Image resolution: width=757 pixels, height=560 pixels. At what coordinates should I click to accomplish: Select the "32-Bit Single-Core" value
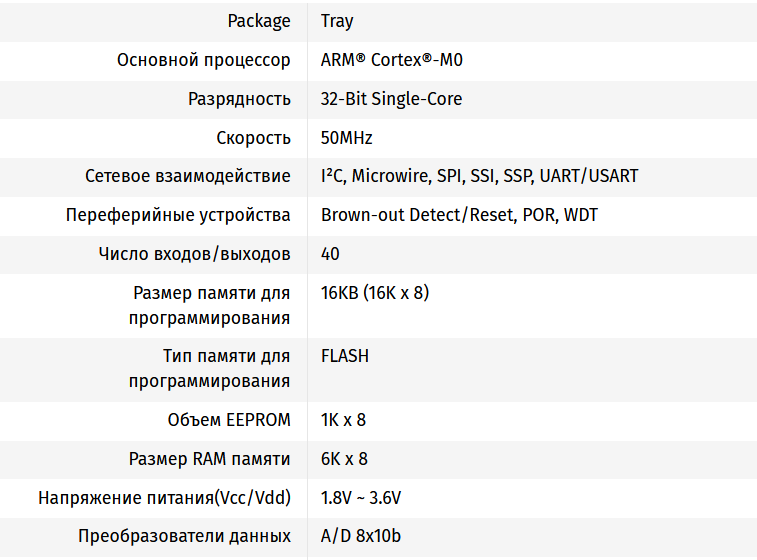click(x=391, y=99)
